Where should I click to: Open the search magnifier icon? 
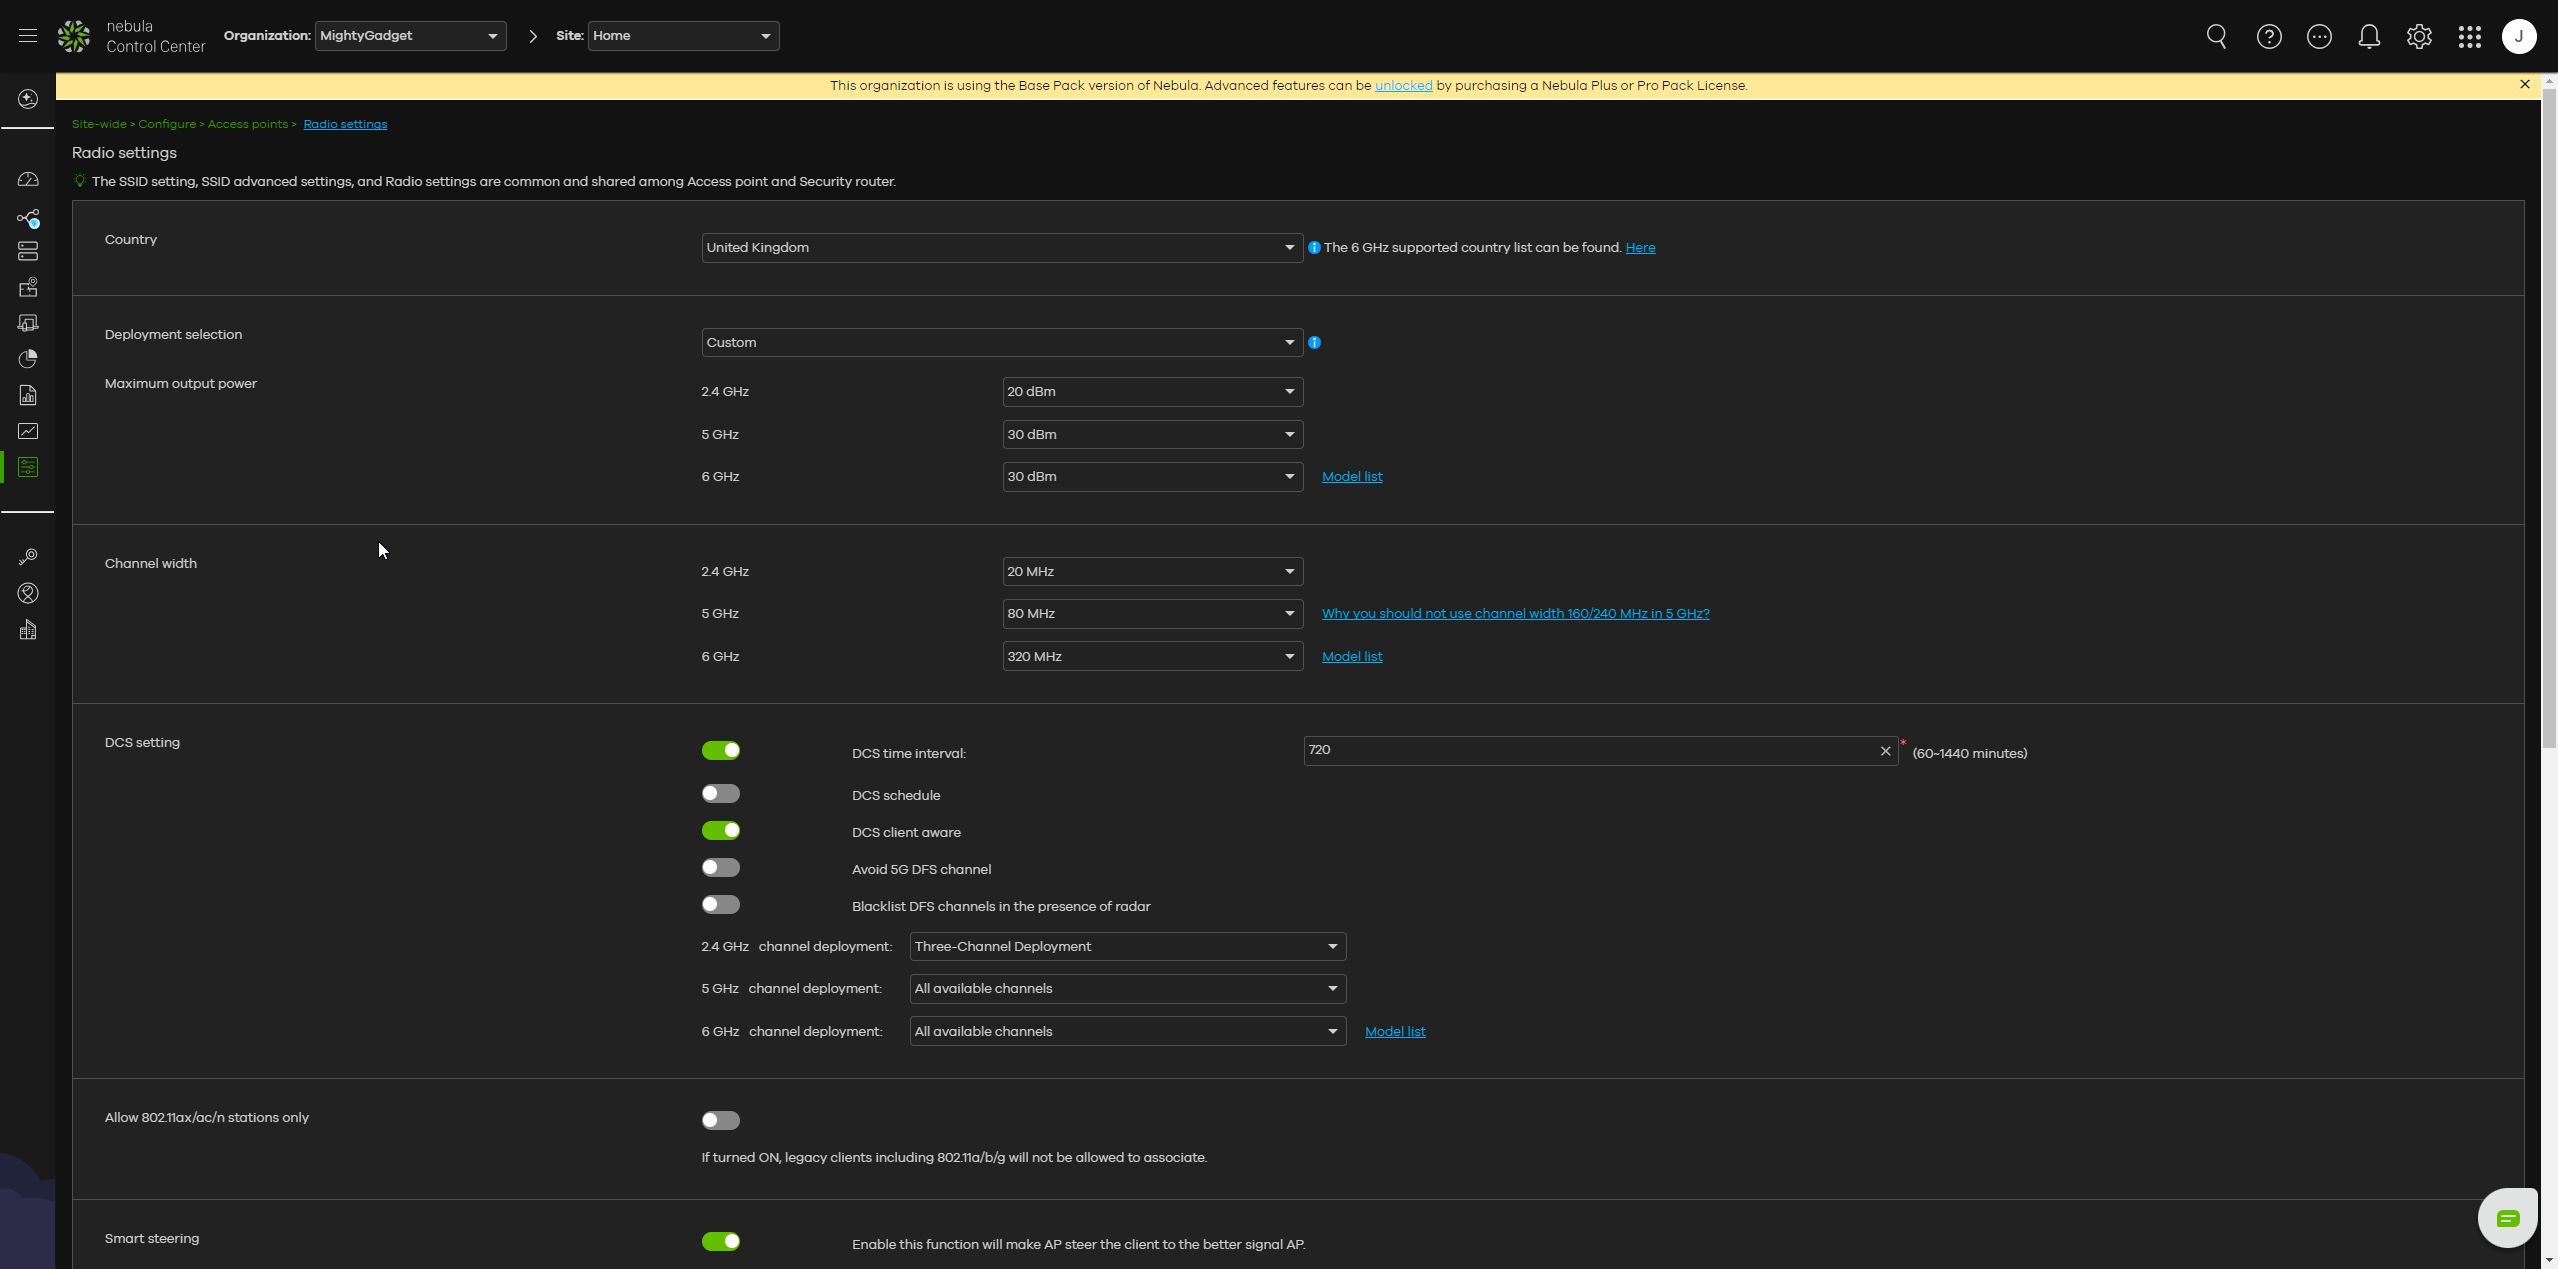(2216, 37)
